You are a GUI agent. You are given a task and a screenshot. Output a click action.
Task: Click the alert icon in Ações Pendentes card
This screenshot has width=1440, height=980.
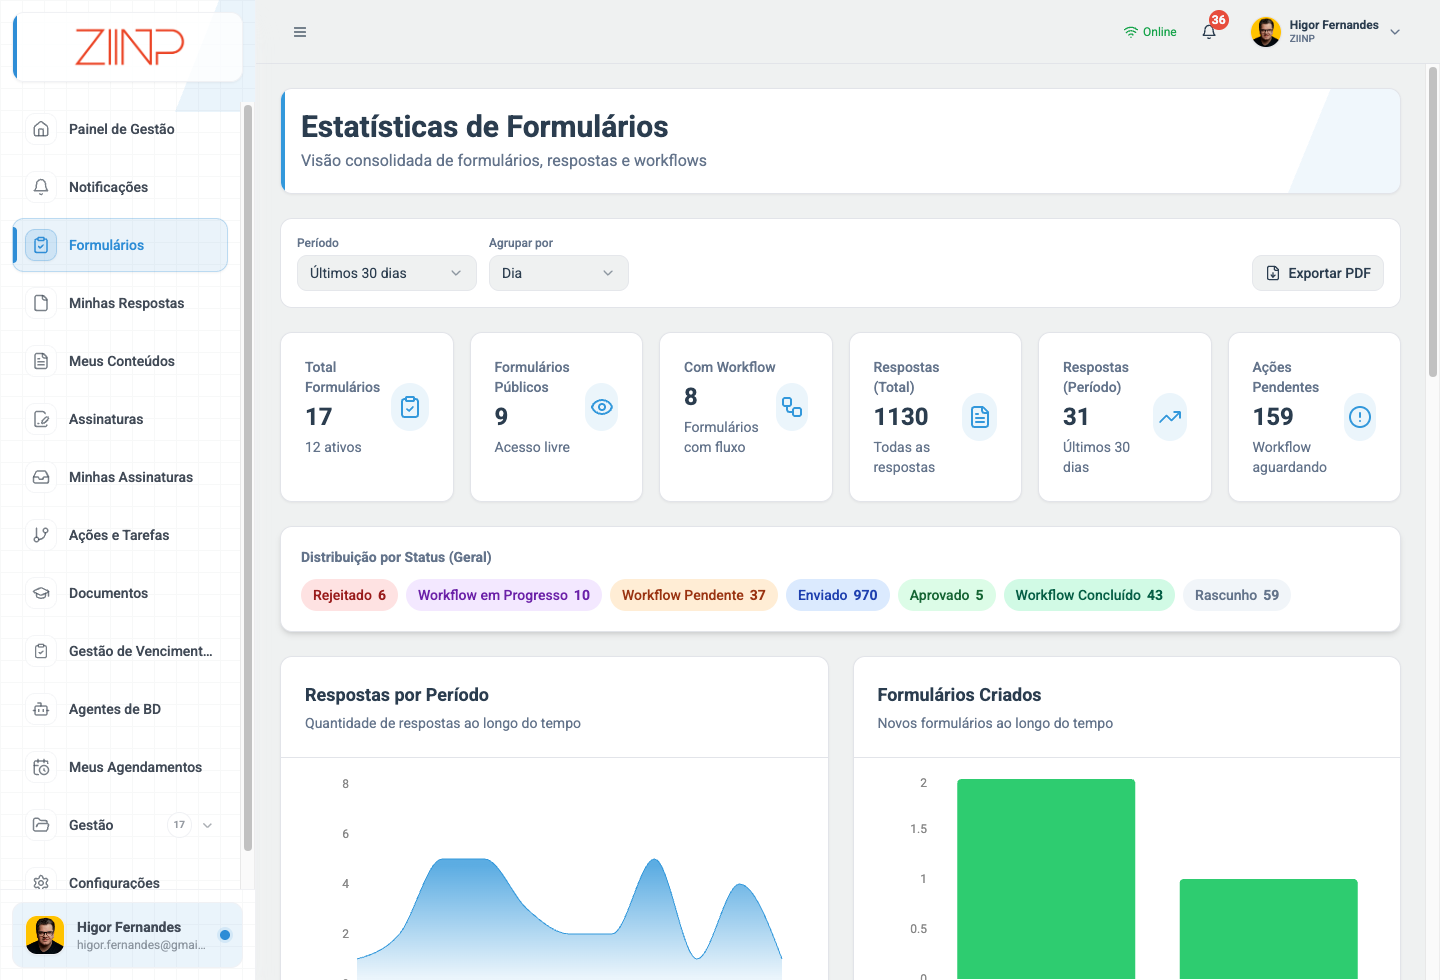click(x=1360, y=417)
